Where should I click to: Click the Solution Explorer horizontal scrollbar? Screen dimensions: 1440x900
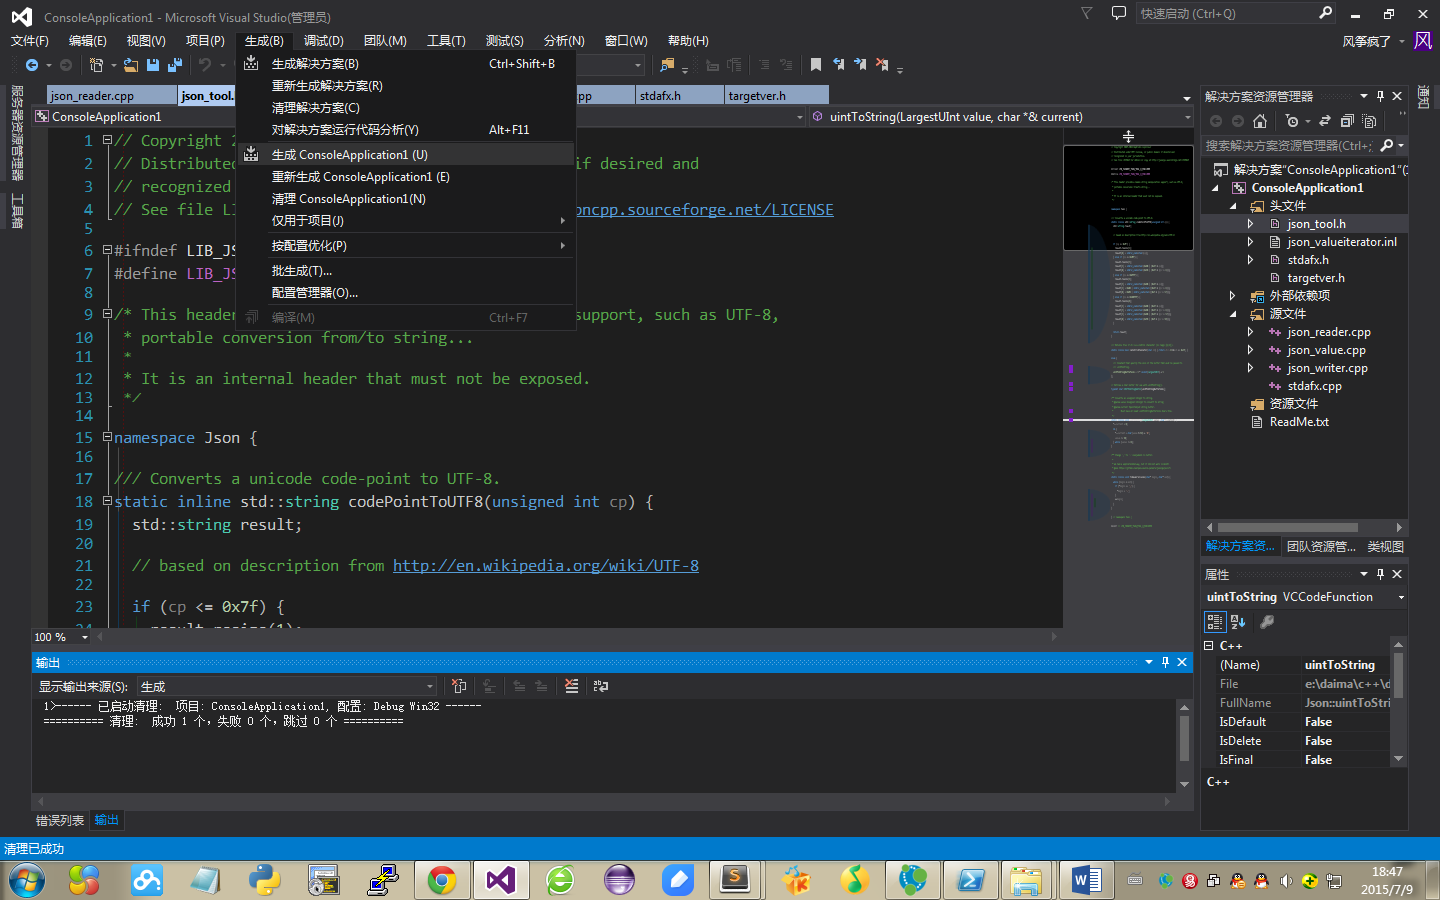click(x=1288, y=527)
